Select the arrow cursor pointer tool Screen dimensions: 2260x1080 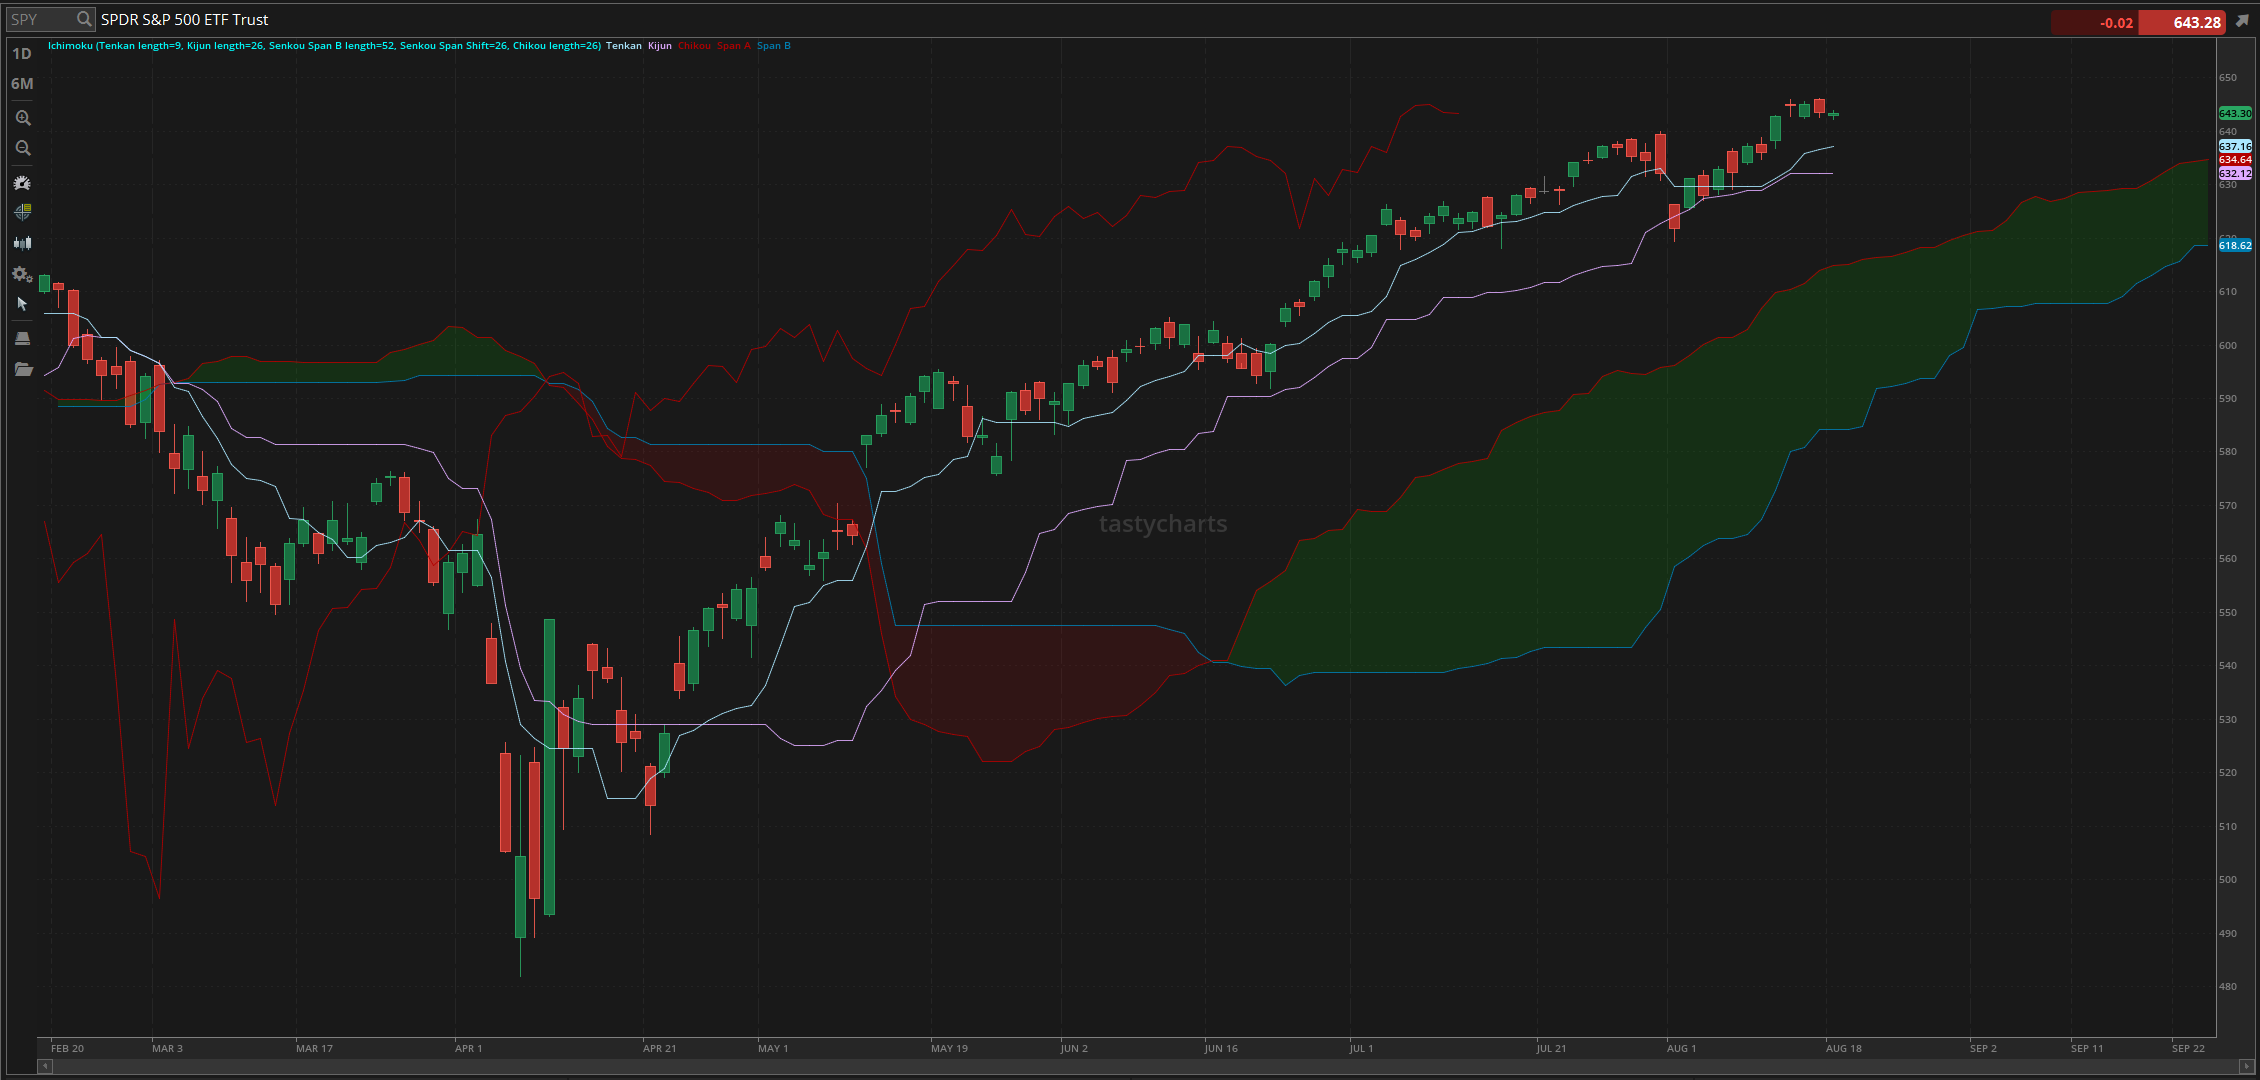pyautogui.click(x=22, y=304)
